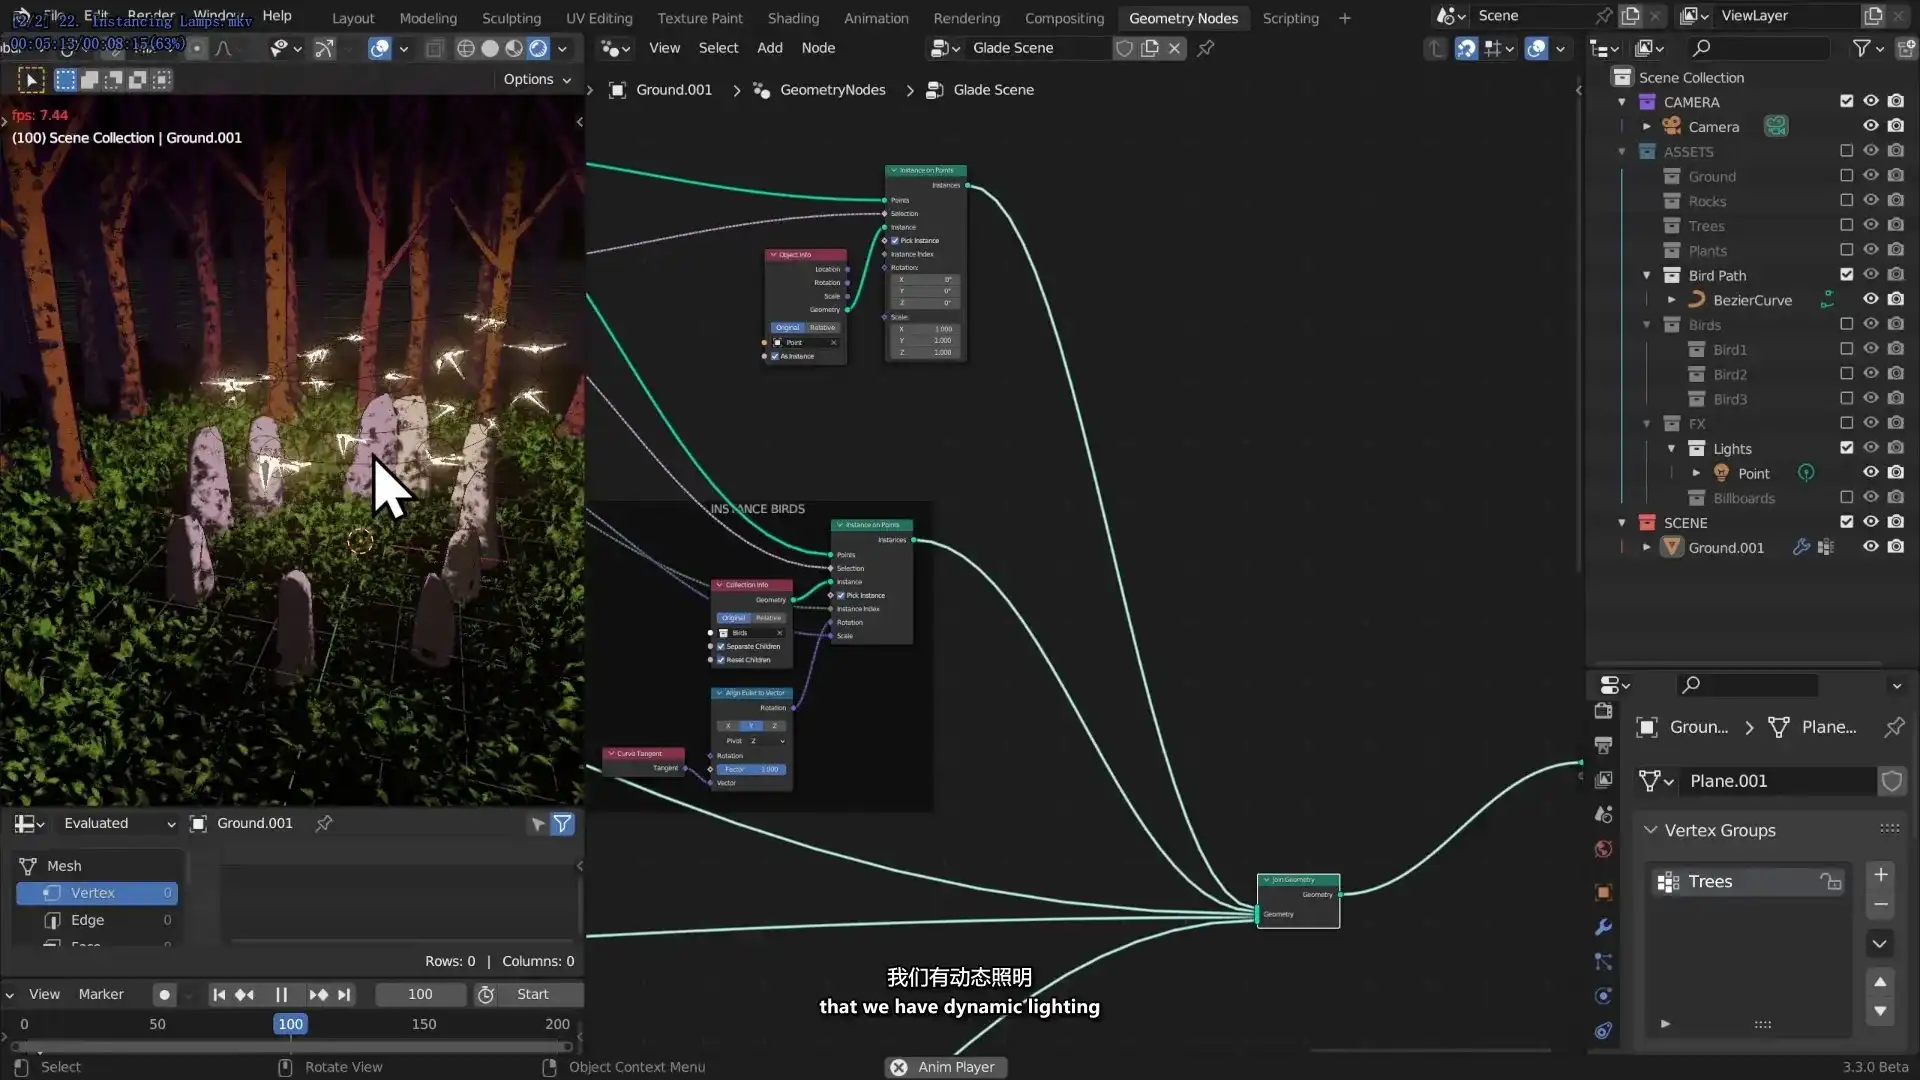Pin the Glade Scene node tree
The width and height of the screenshot is (1920, 1080).
click(1206, 48)
